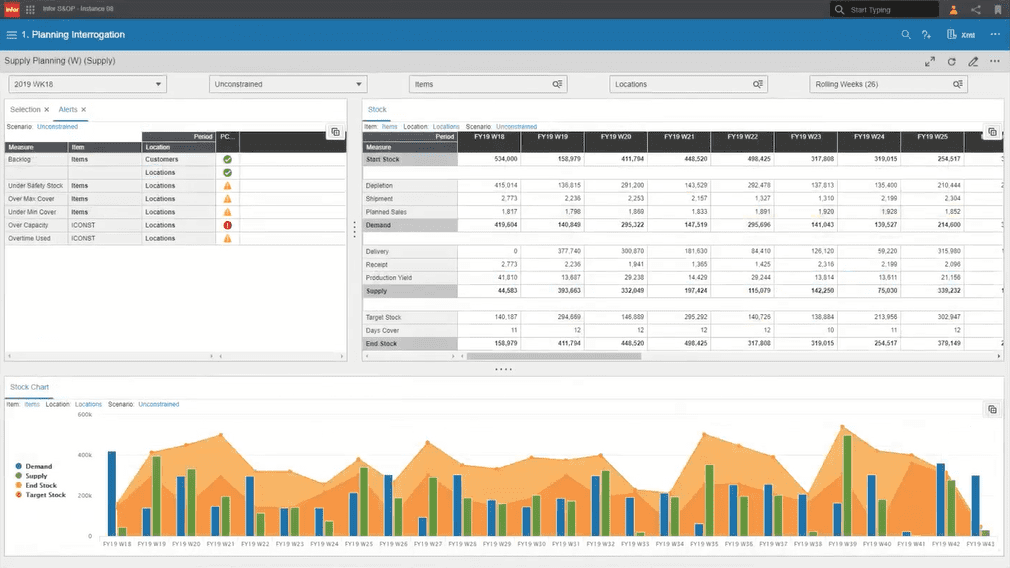Click the share icon in top bar

(x=976, y=10)
